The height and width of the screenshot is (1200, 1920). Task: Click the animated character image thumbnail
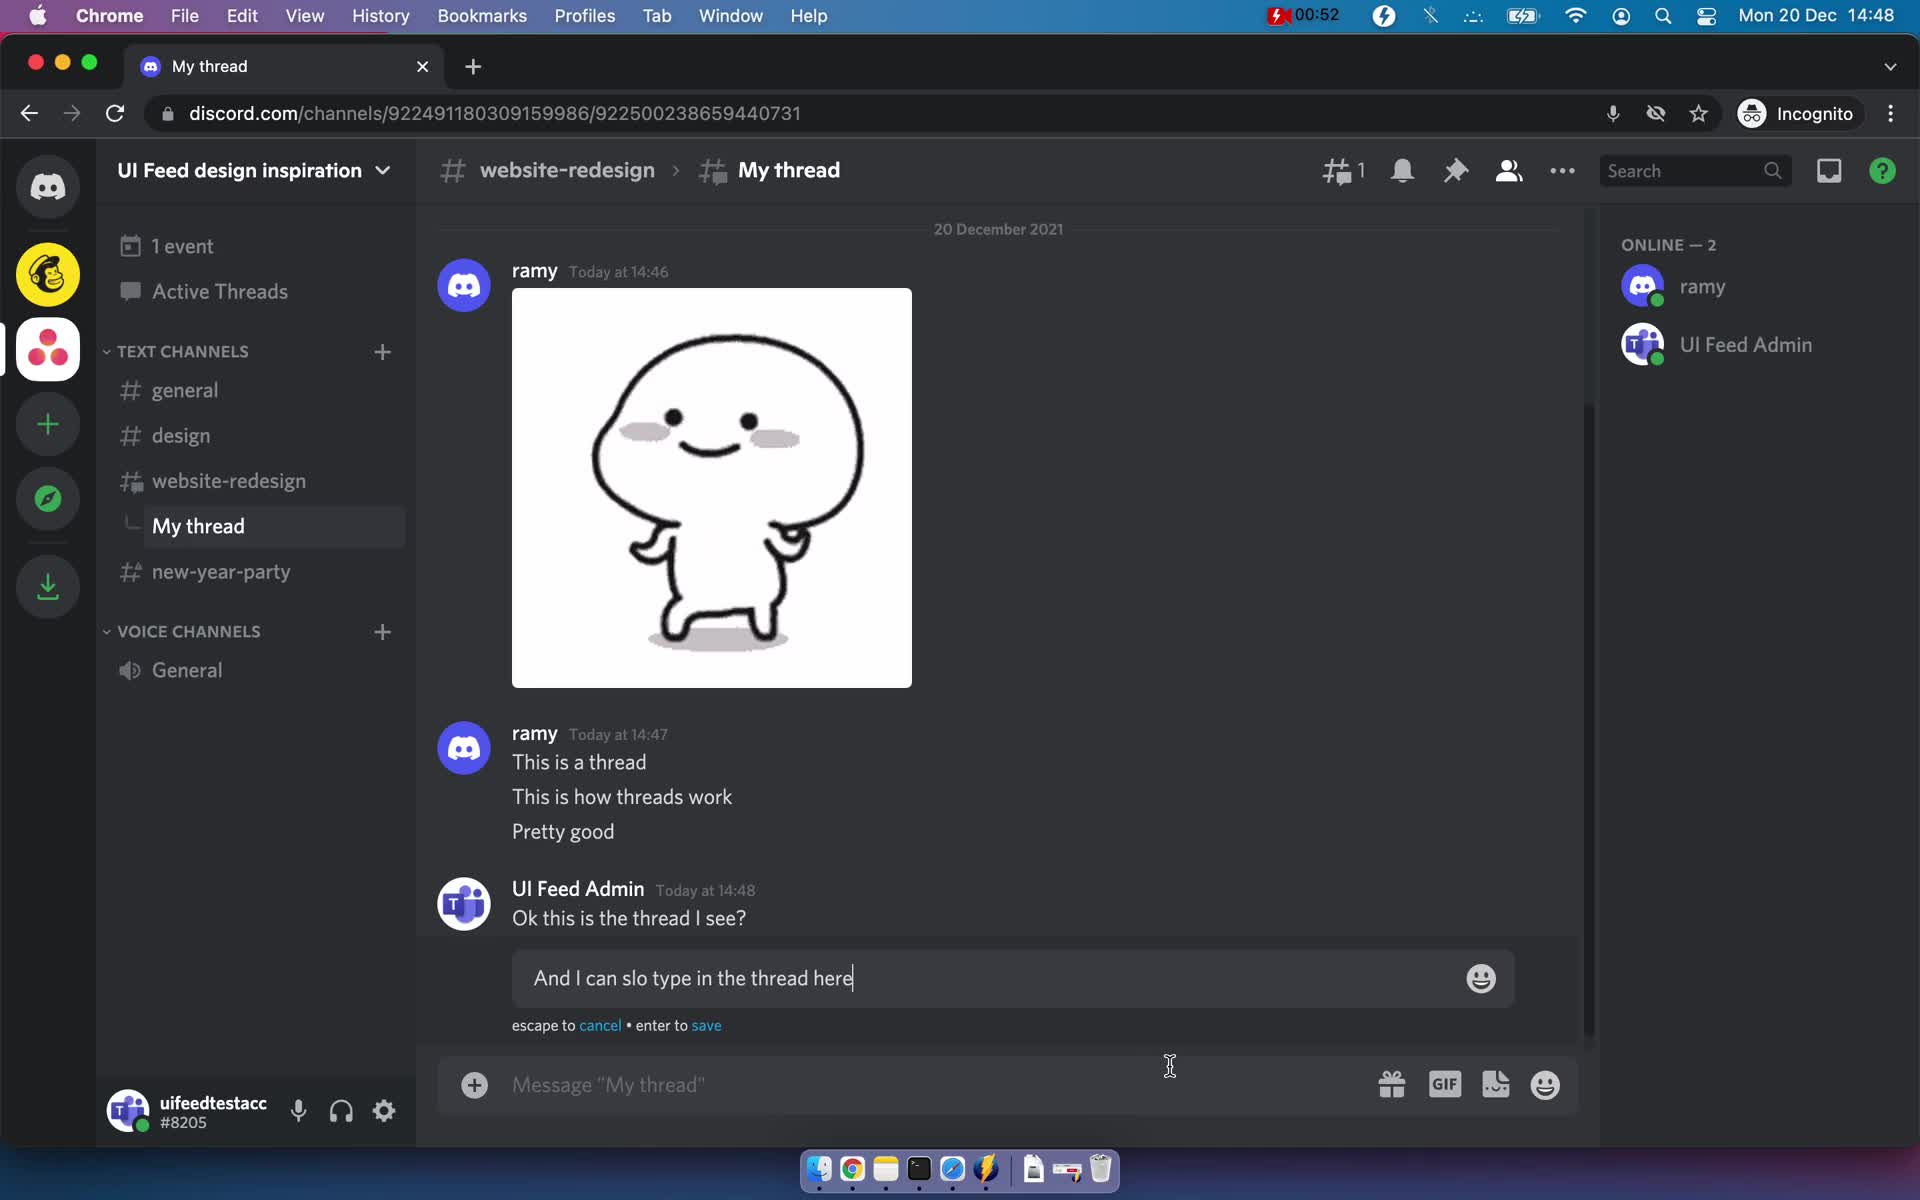(x=710, y=487)
